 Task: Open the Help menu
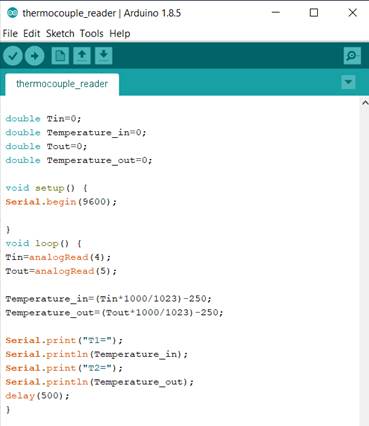tap(120, 33)
